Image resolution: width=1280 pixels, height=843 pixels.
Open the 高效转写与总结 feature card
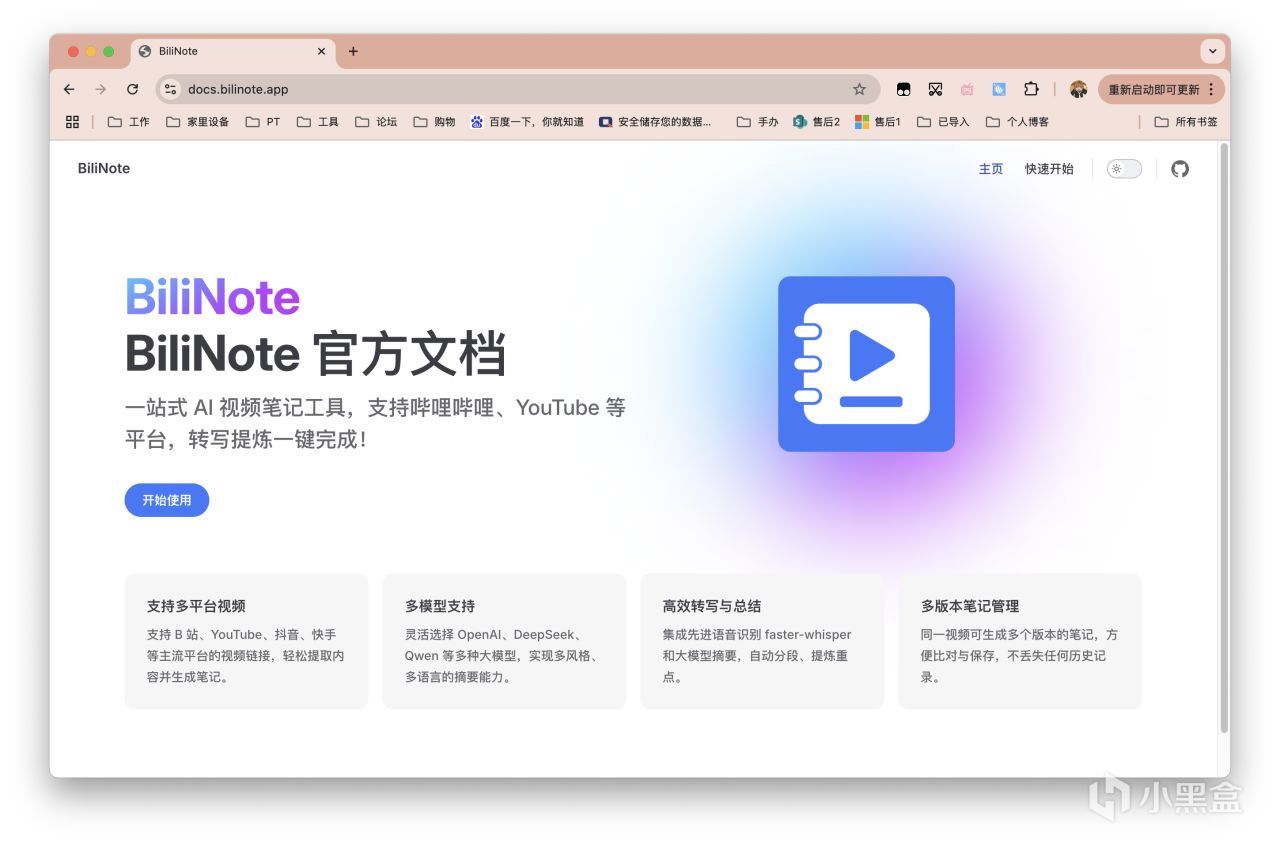[x=762, y=641]
